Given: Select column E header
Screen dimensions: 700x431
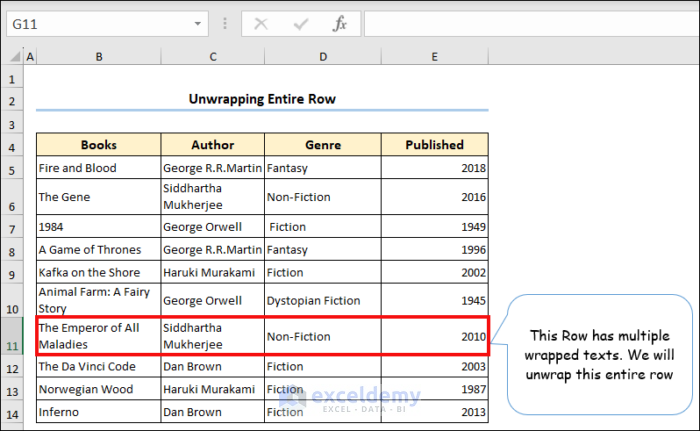Looking at the screenshot, I should tap(434, 57).
